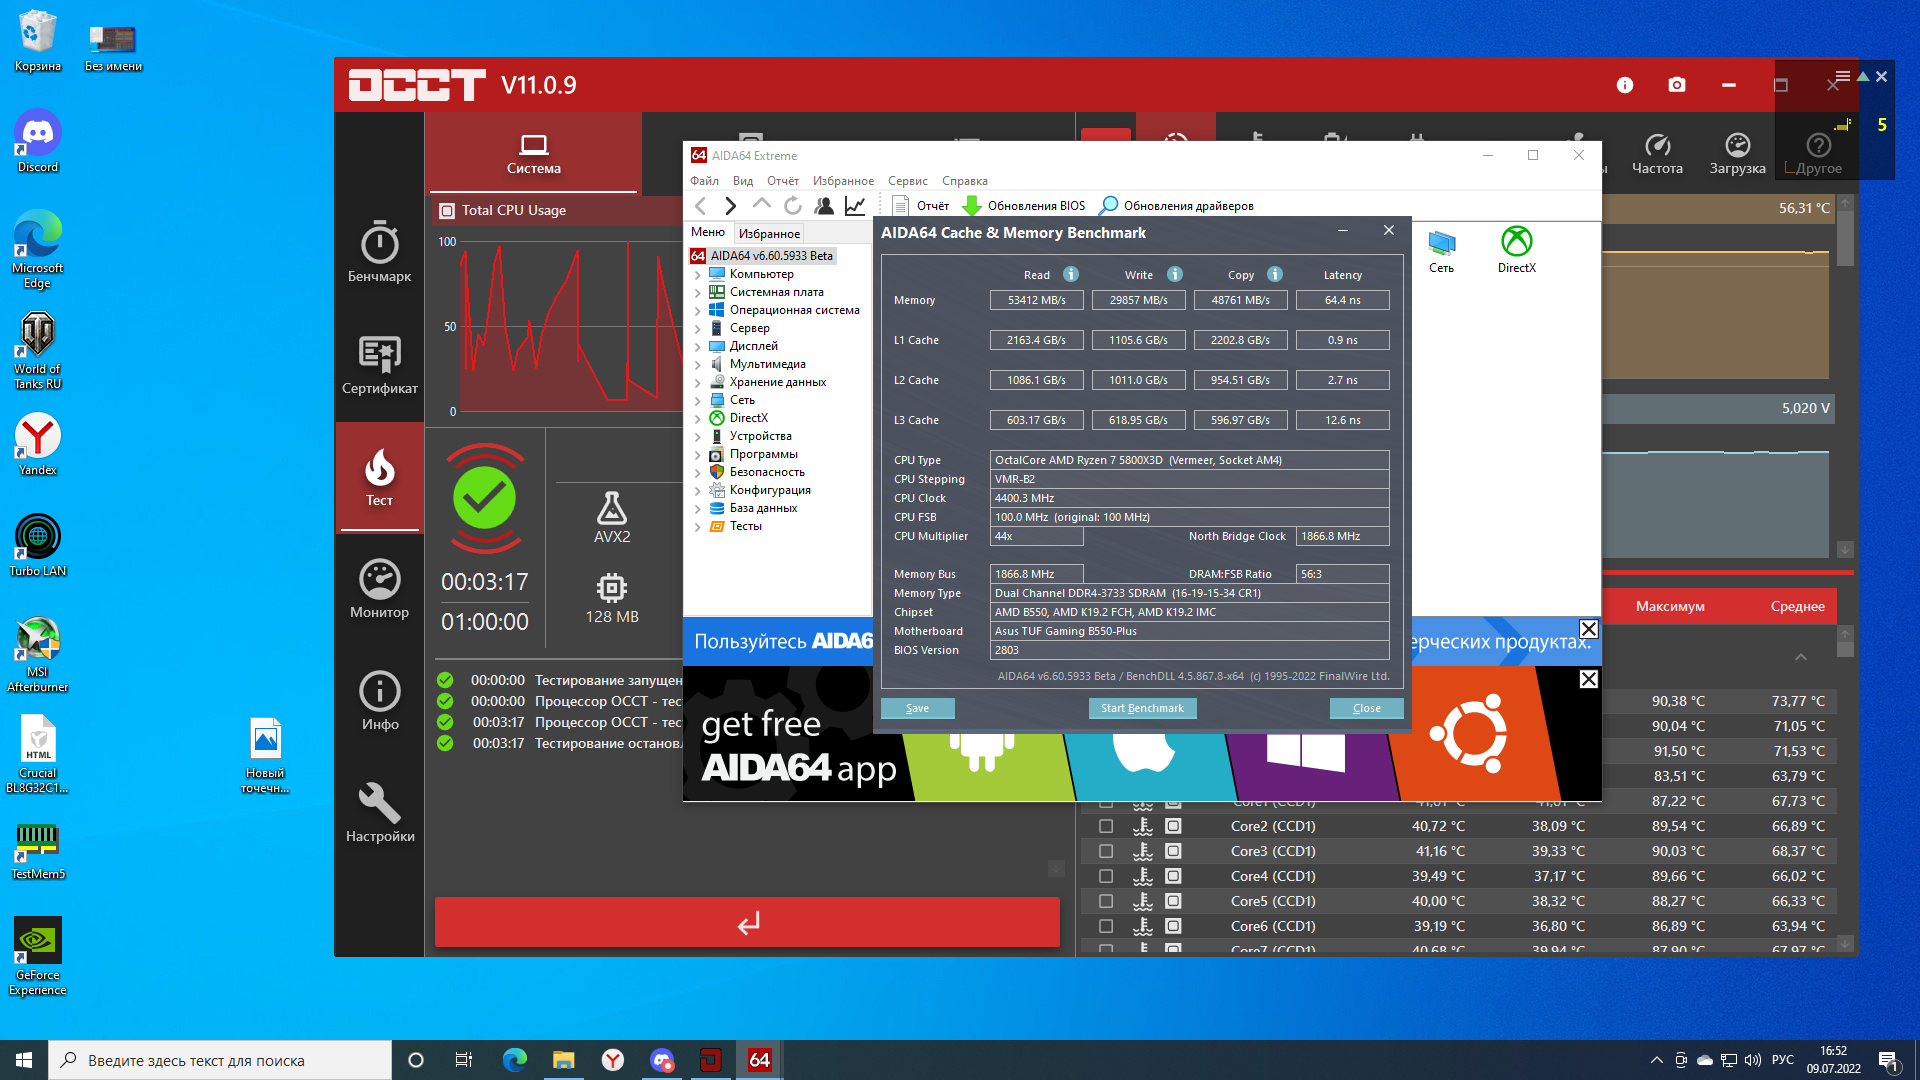The height and width of the screenshot is (1080, 1920).
Task: Check the Core4 (CCD1) checkbox
Action: [1106, 876]
